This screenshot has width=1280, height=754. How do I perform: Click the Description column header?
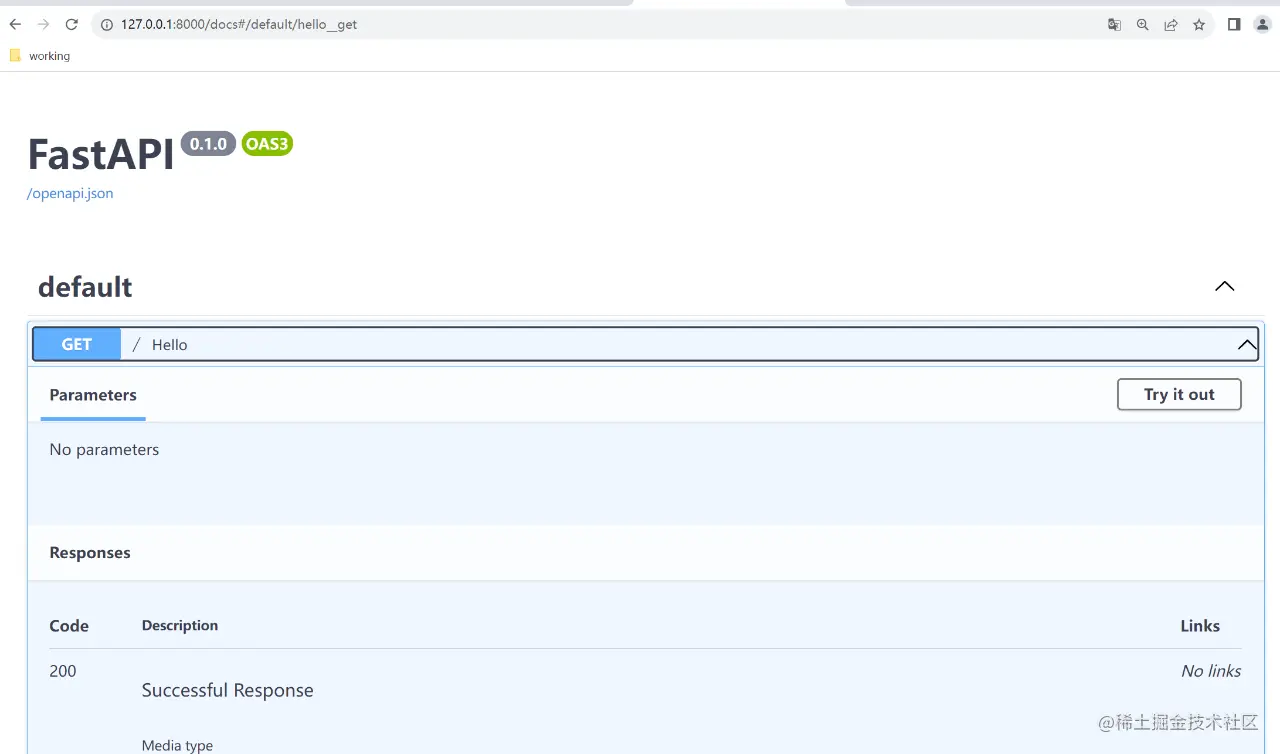click(180, 625)
